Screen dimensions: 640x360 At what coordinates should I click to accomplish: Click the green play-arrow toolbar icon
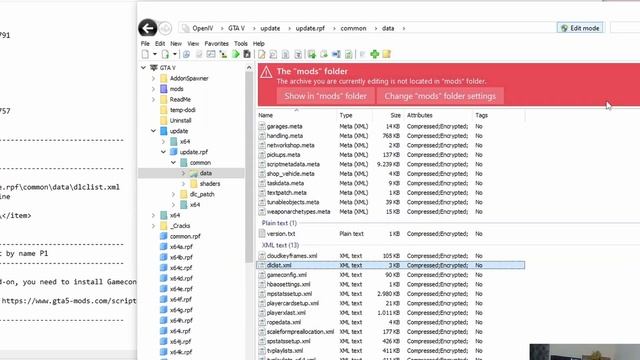point(236,54)
